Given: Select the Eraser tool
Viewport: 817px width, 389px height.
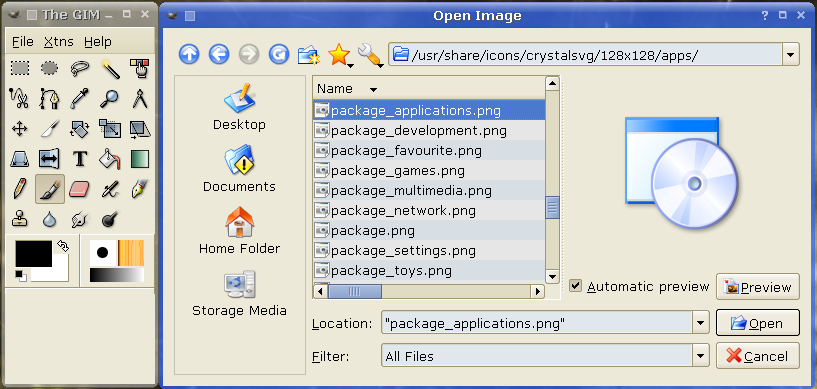Looking at the screenshot, I should point(80,189).
